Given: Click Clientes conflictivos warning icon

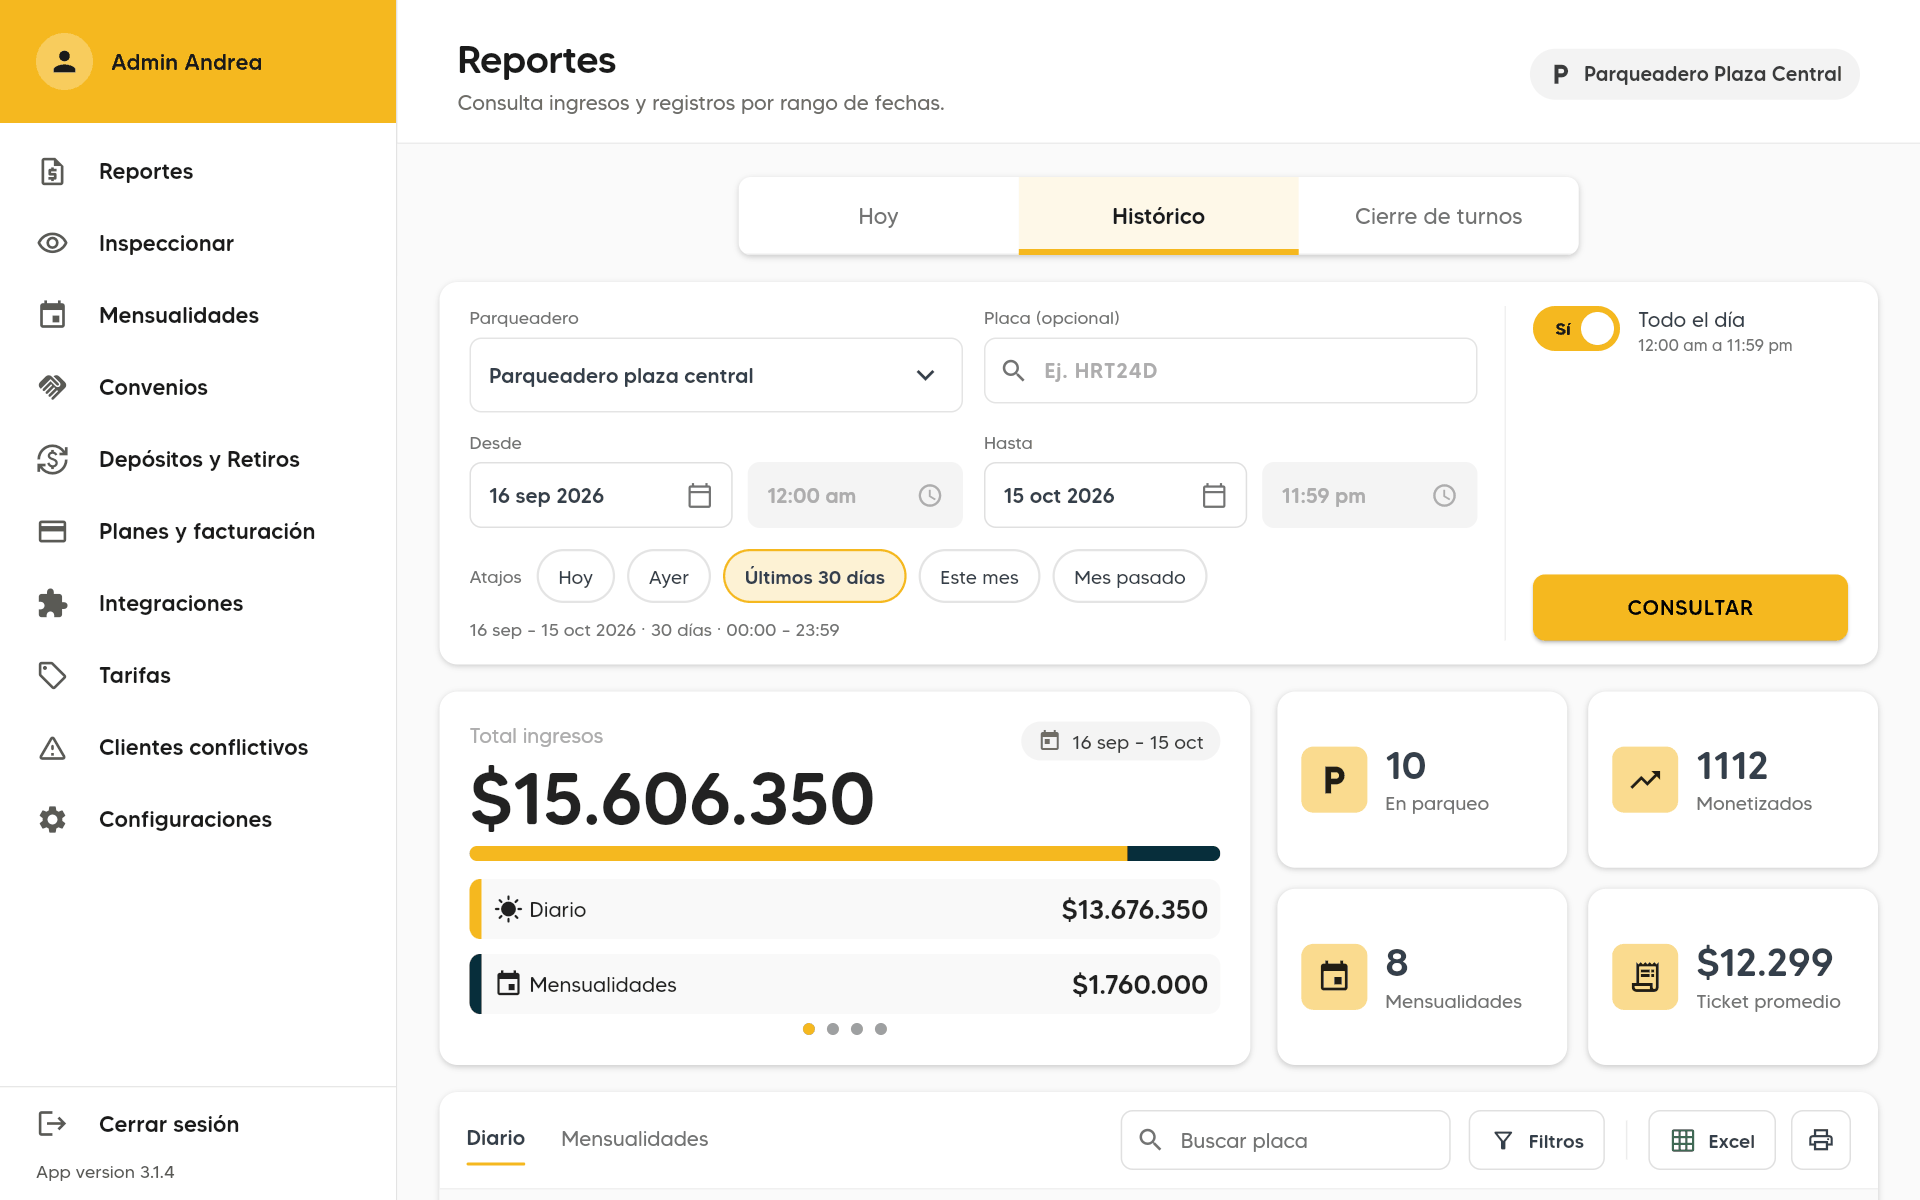Looking at the screenshot, I should (52, 747).
